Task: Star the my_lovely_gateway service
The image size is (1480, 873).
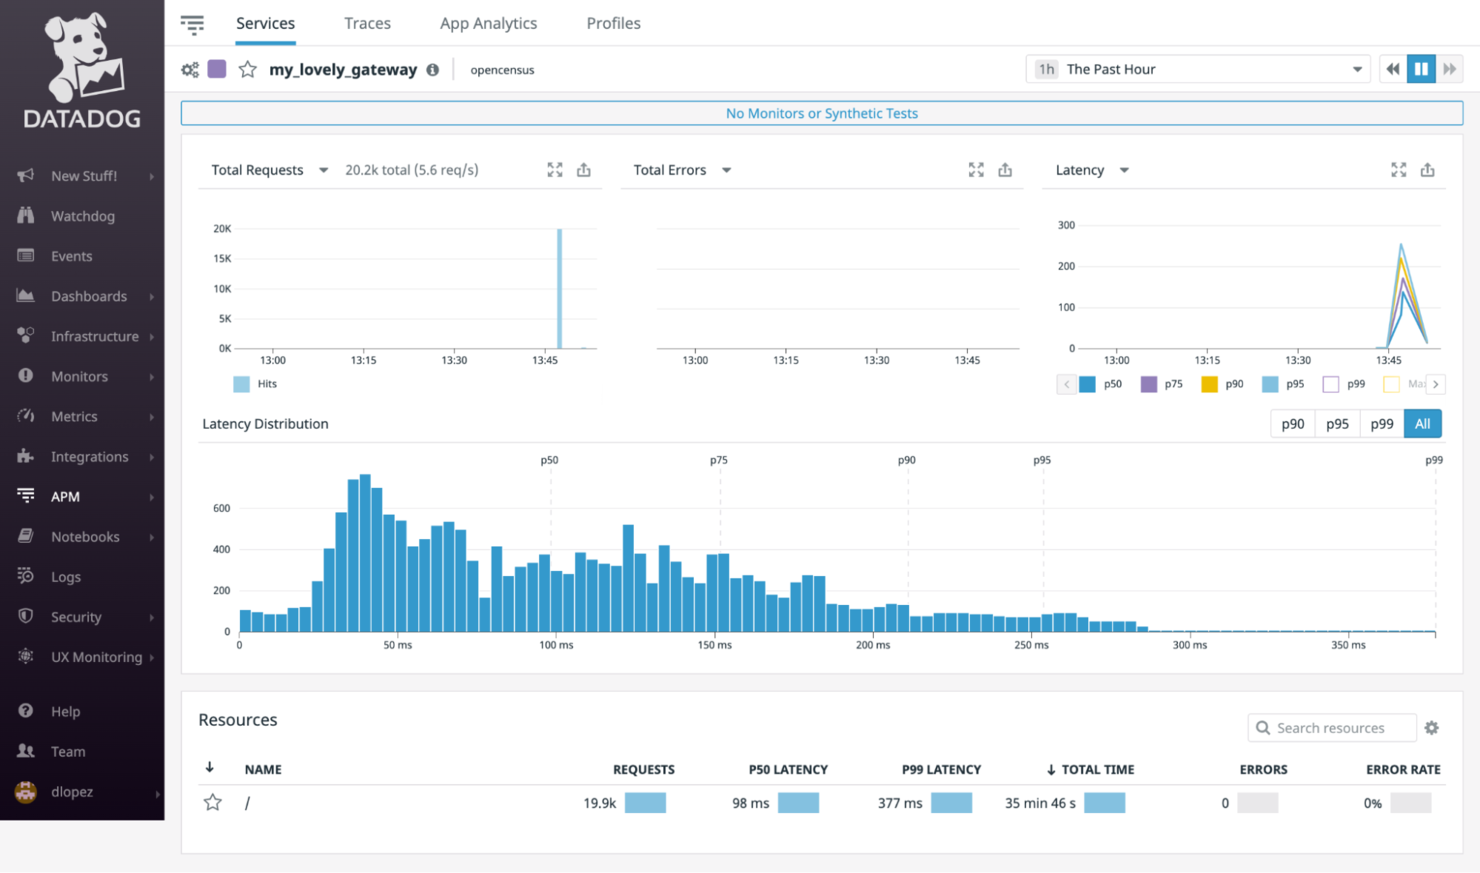Action: (247, 69)
